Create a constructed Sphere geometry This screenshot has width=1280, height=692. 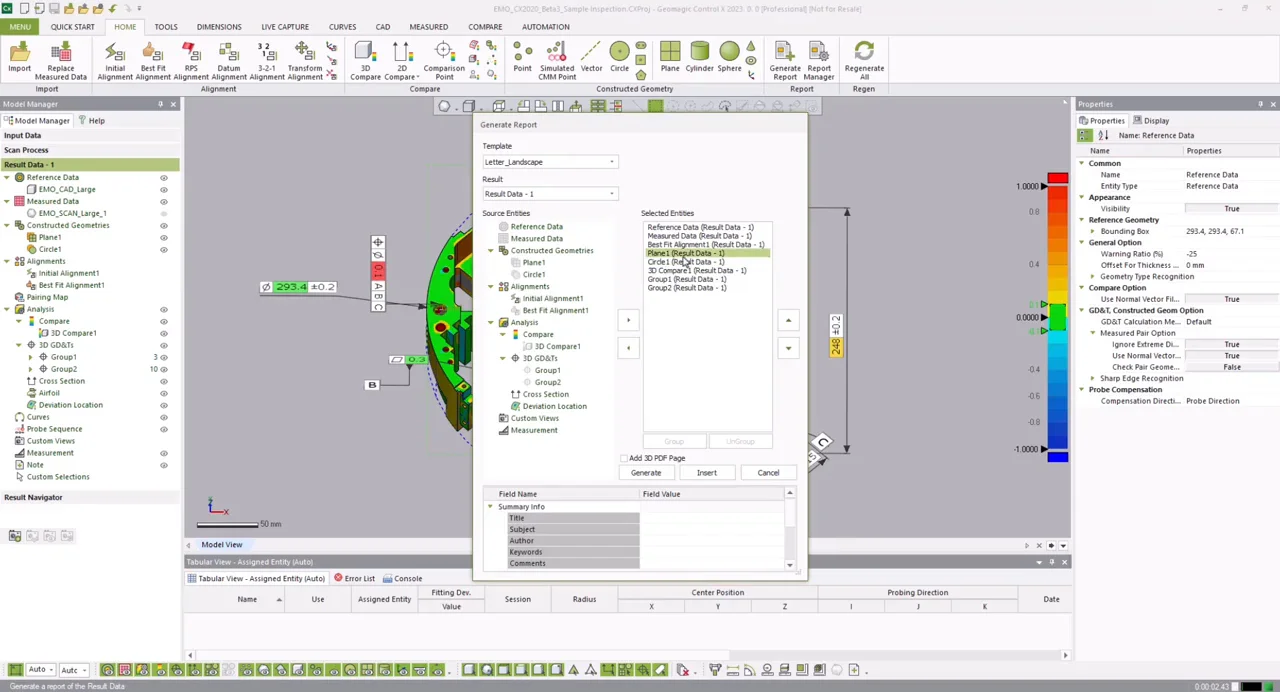(x=729, y=58)
